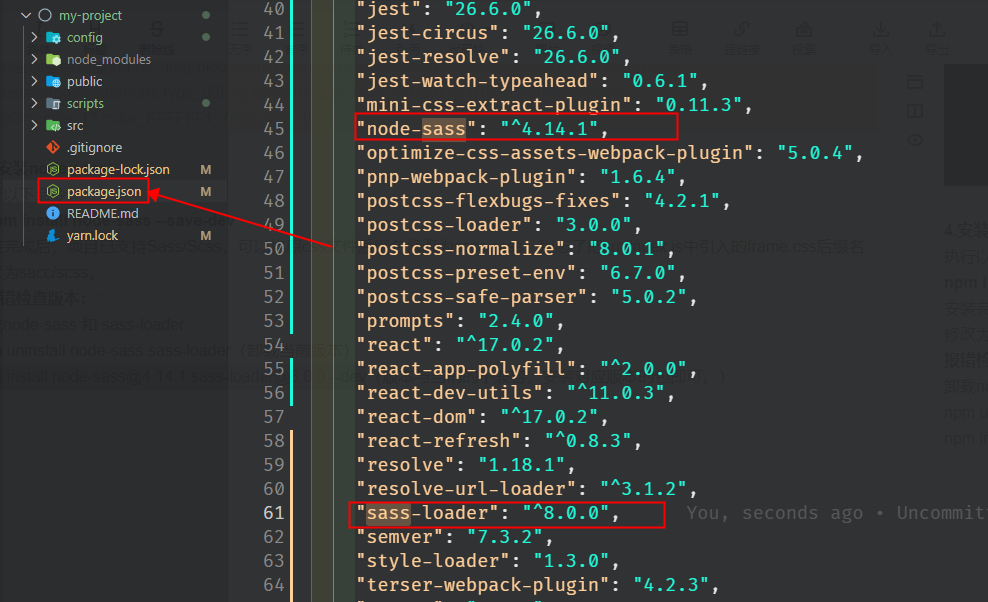Click the modified dot next to my-project
Viewport: 988px width, 602px height.
point(205,15)
